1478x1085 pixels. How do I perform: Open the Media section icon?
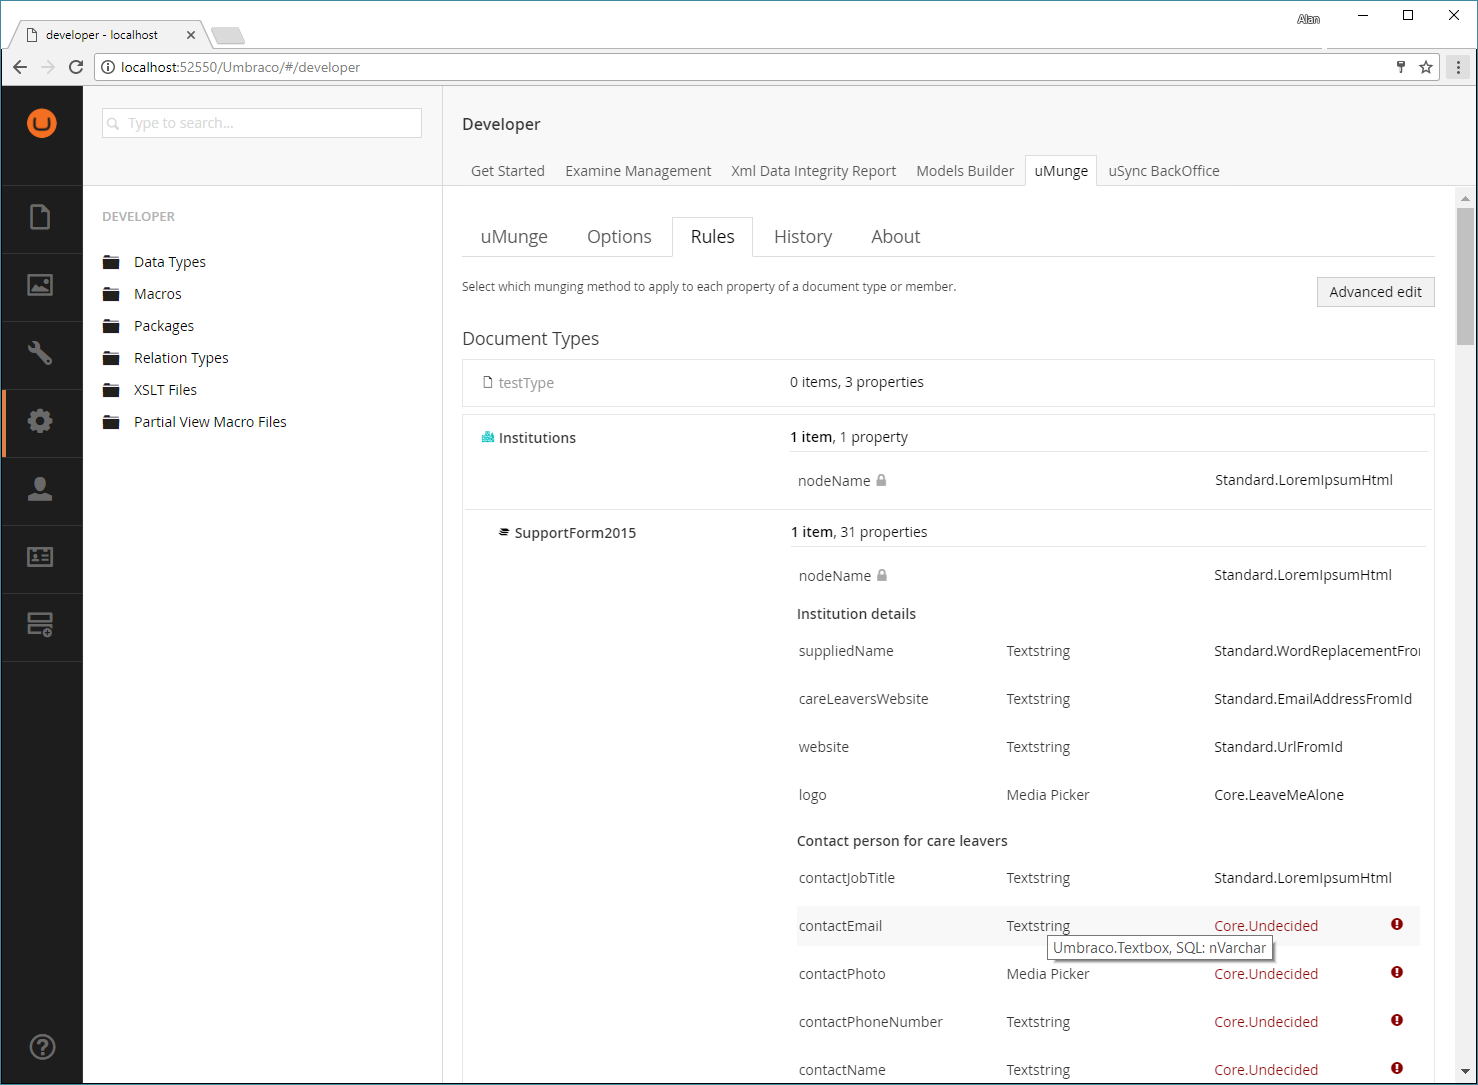40,285
